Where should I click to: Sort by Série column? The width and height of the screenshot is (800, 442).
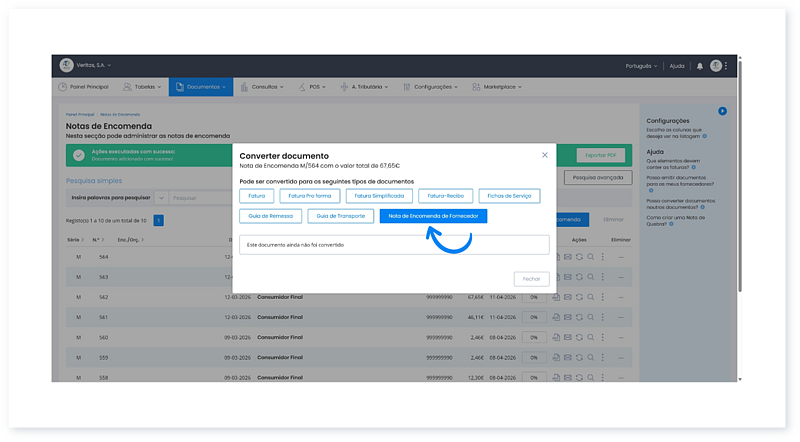click(x=76, y=239)
